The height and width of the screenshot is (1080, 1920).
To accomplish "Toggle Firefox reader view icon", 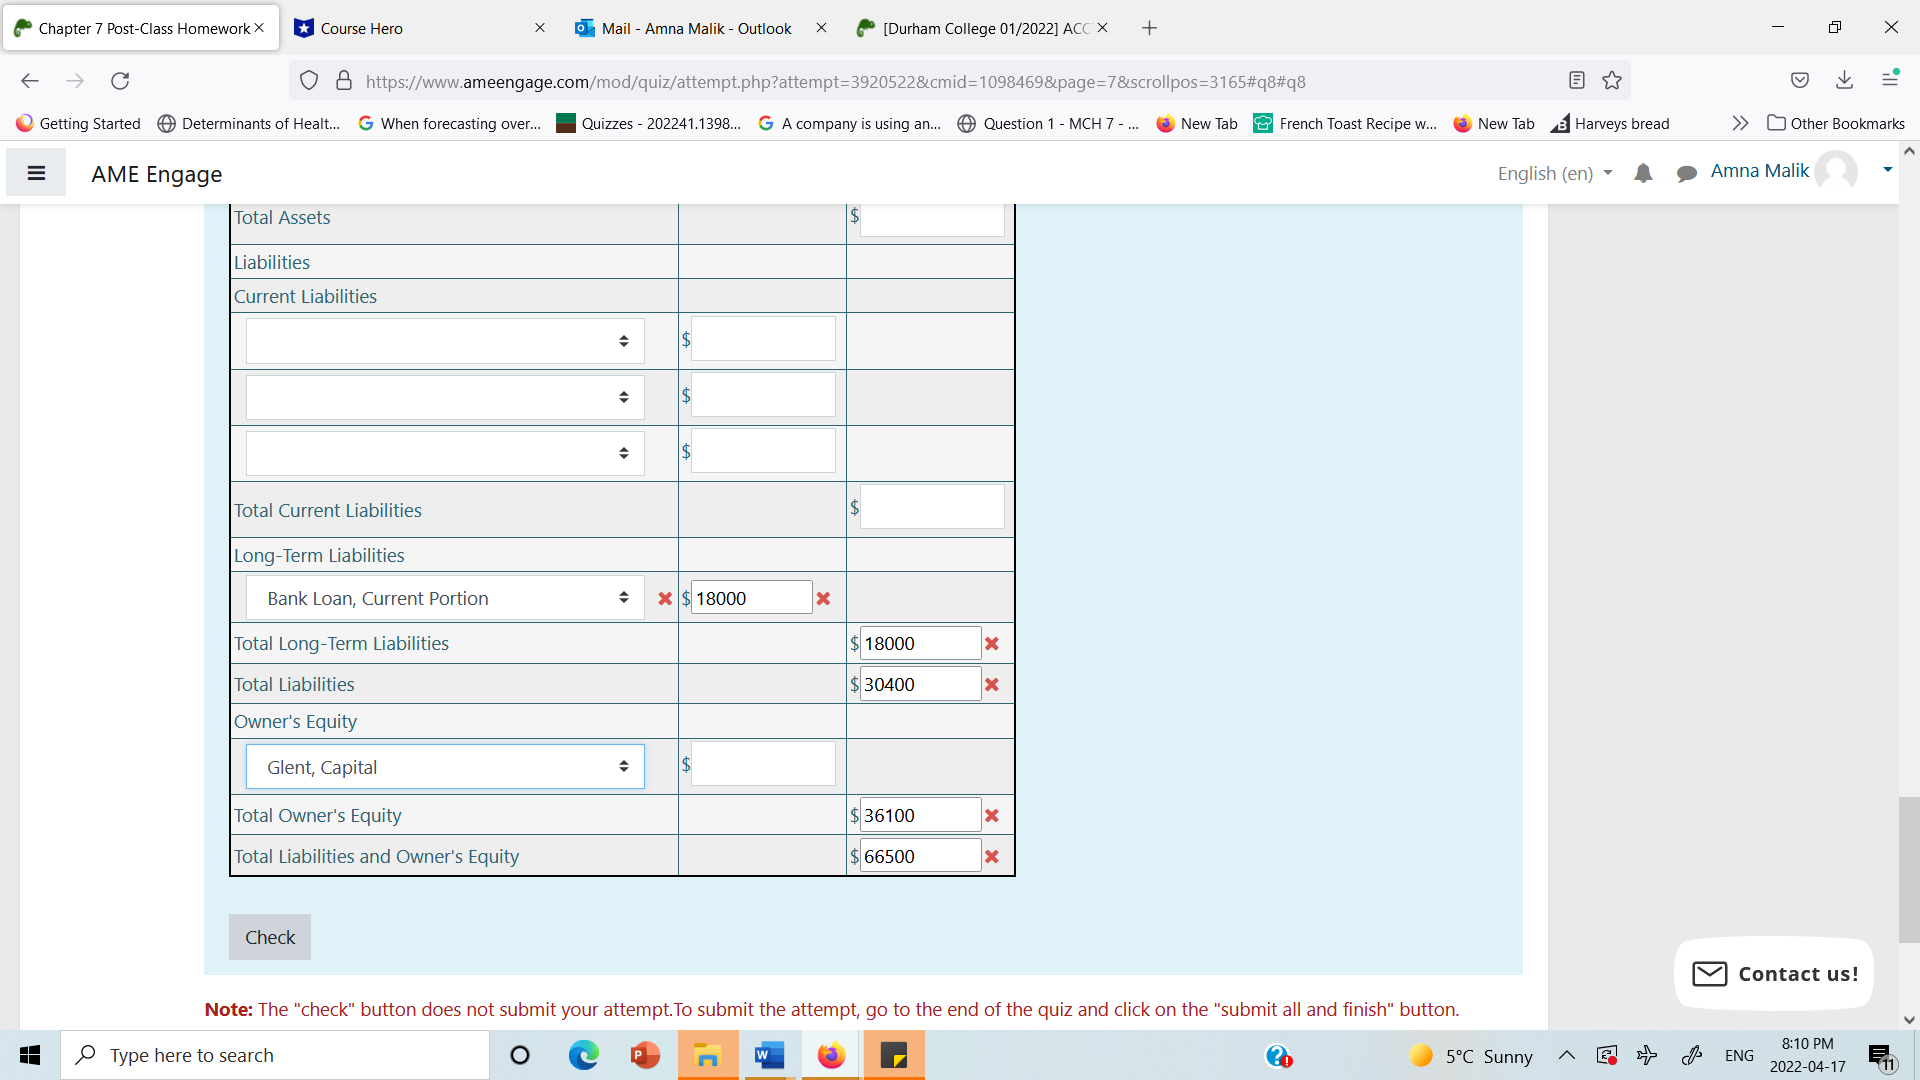I will pos(1577,81).
